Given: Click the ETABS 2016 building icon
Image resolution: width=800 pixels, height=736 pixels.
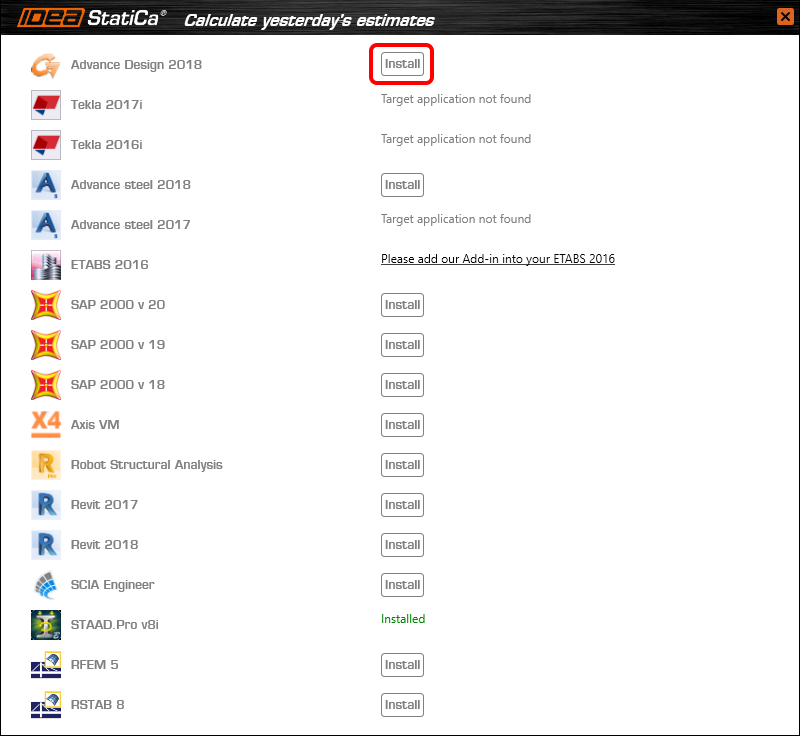Looking at the screenshot, I should point(45,265).
